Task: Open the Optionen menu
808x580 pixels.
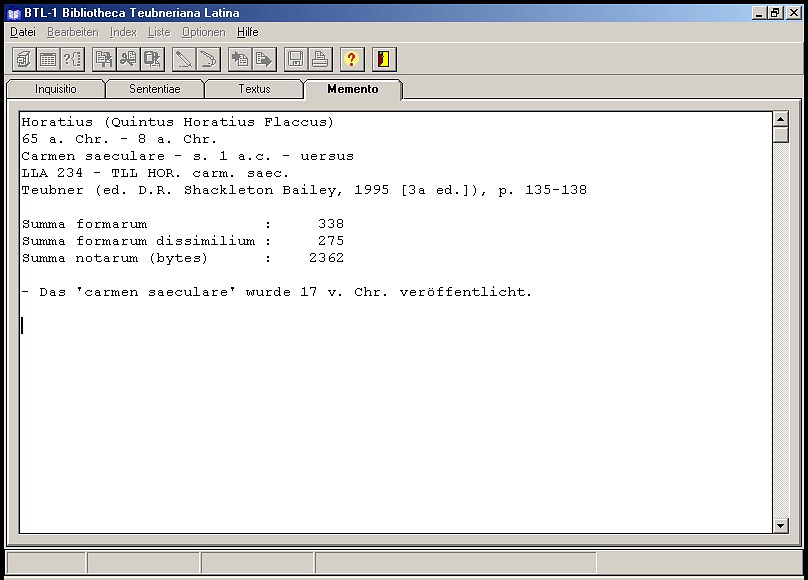Action: point(204,32)
